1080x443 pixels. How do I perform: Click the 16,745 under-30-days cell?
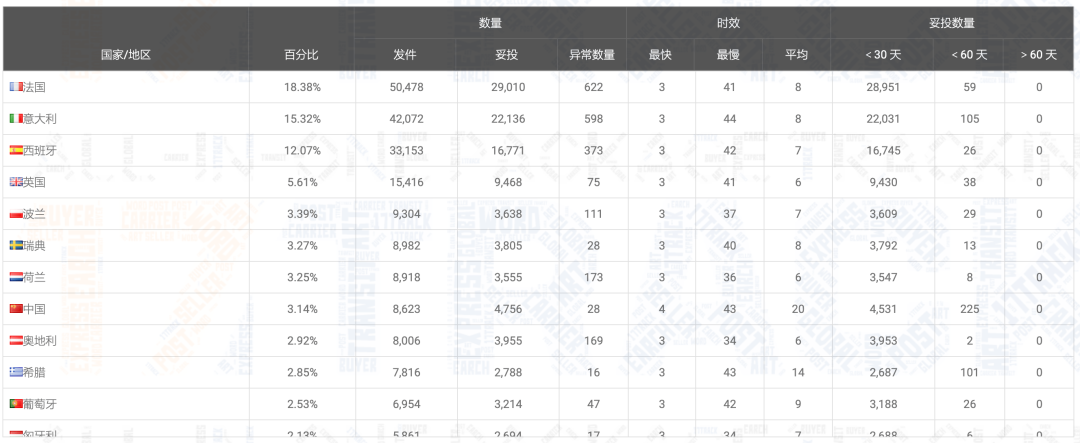[x=884, y=151]
